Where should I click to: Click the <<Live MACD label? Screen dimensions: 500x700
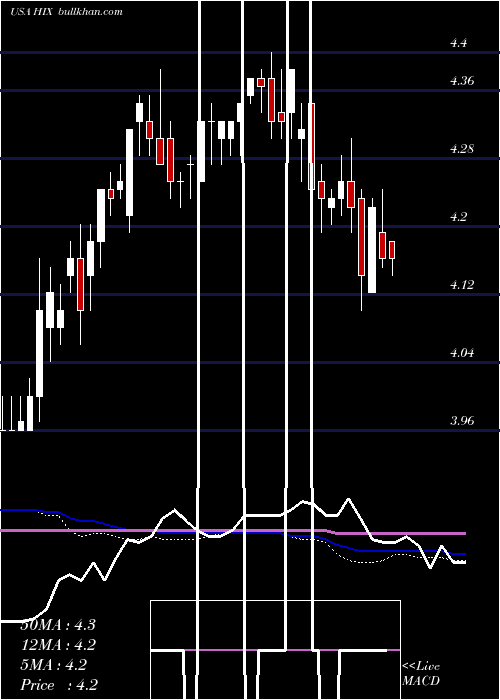coord(421,674)
